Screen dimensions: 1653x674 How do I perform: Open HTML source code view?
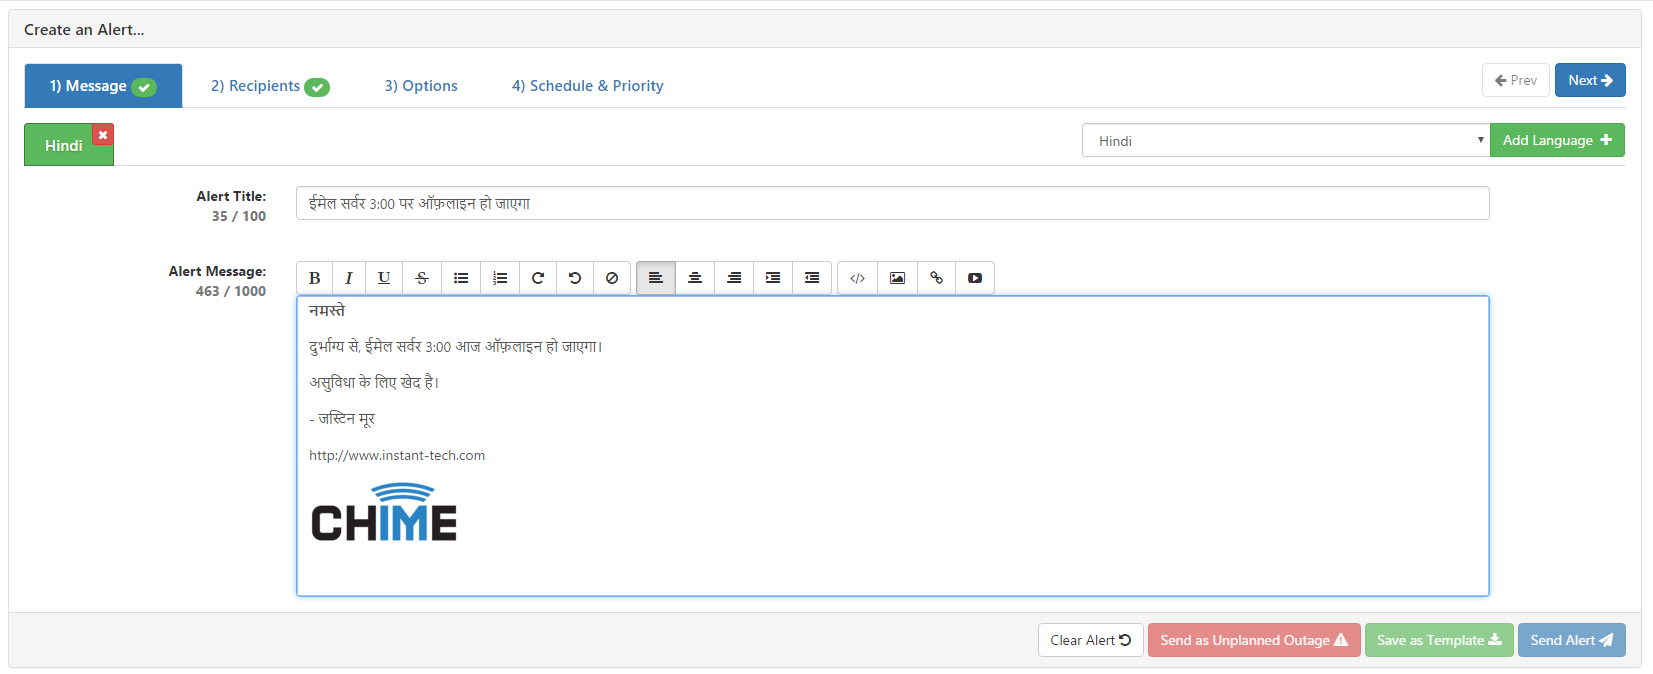(857, 278)
